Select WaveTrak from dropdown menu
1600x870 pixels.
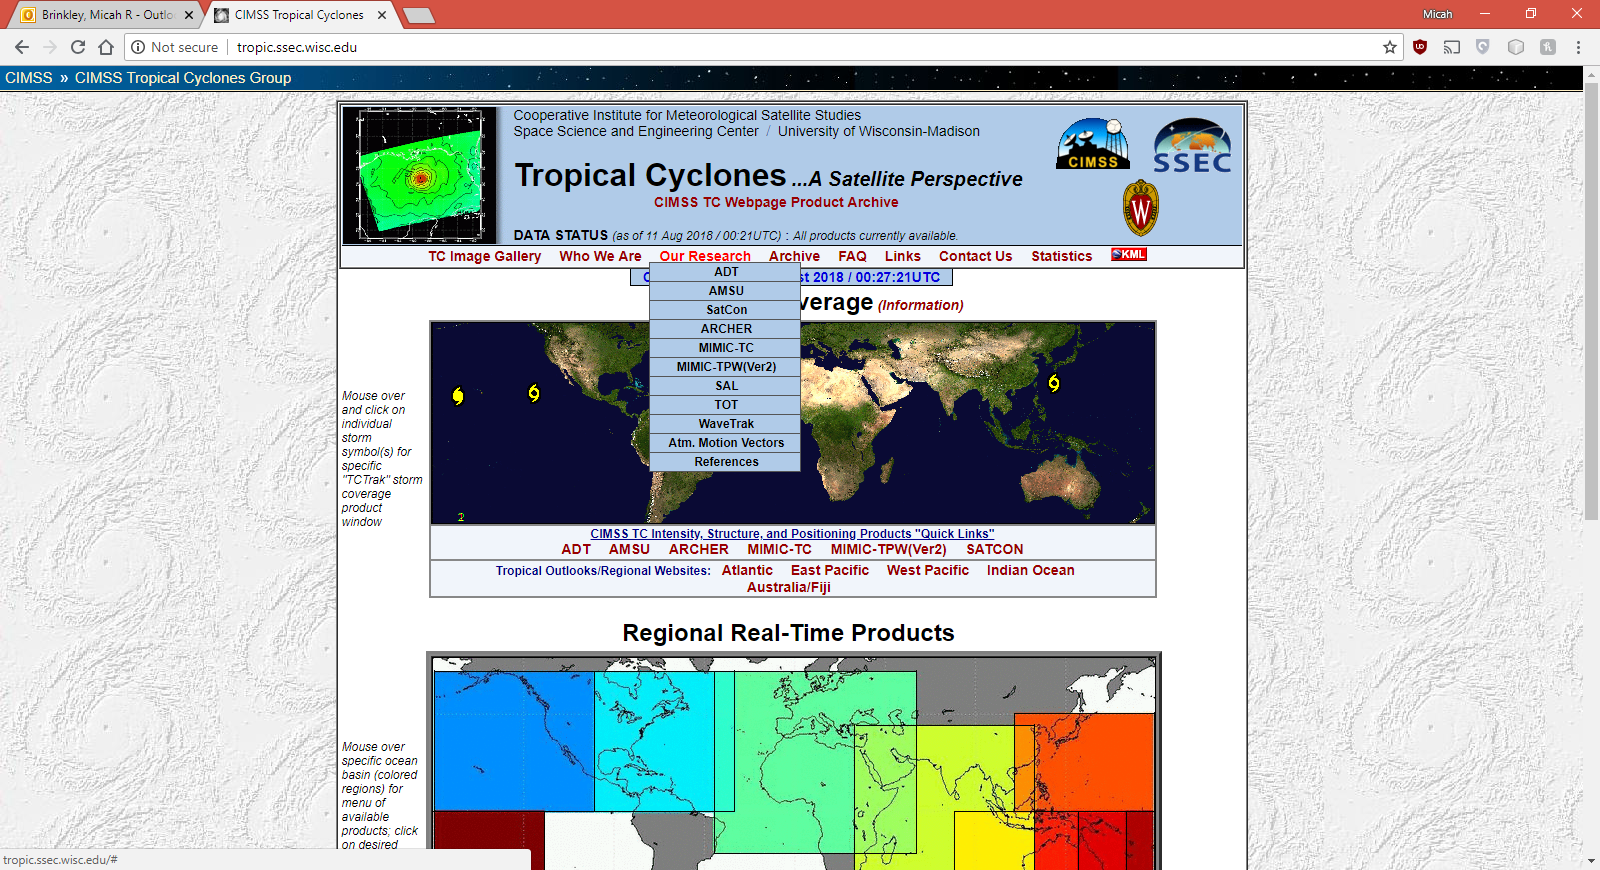tap(726, 424)
